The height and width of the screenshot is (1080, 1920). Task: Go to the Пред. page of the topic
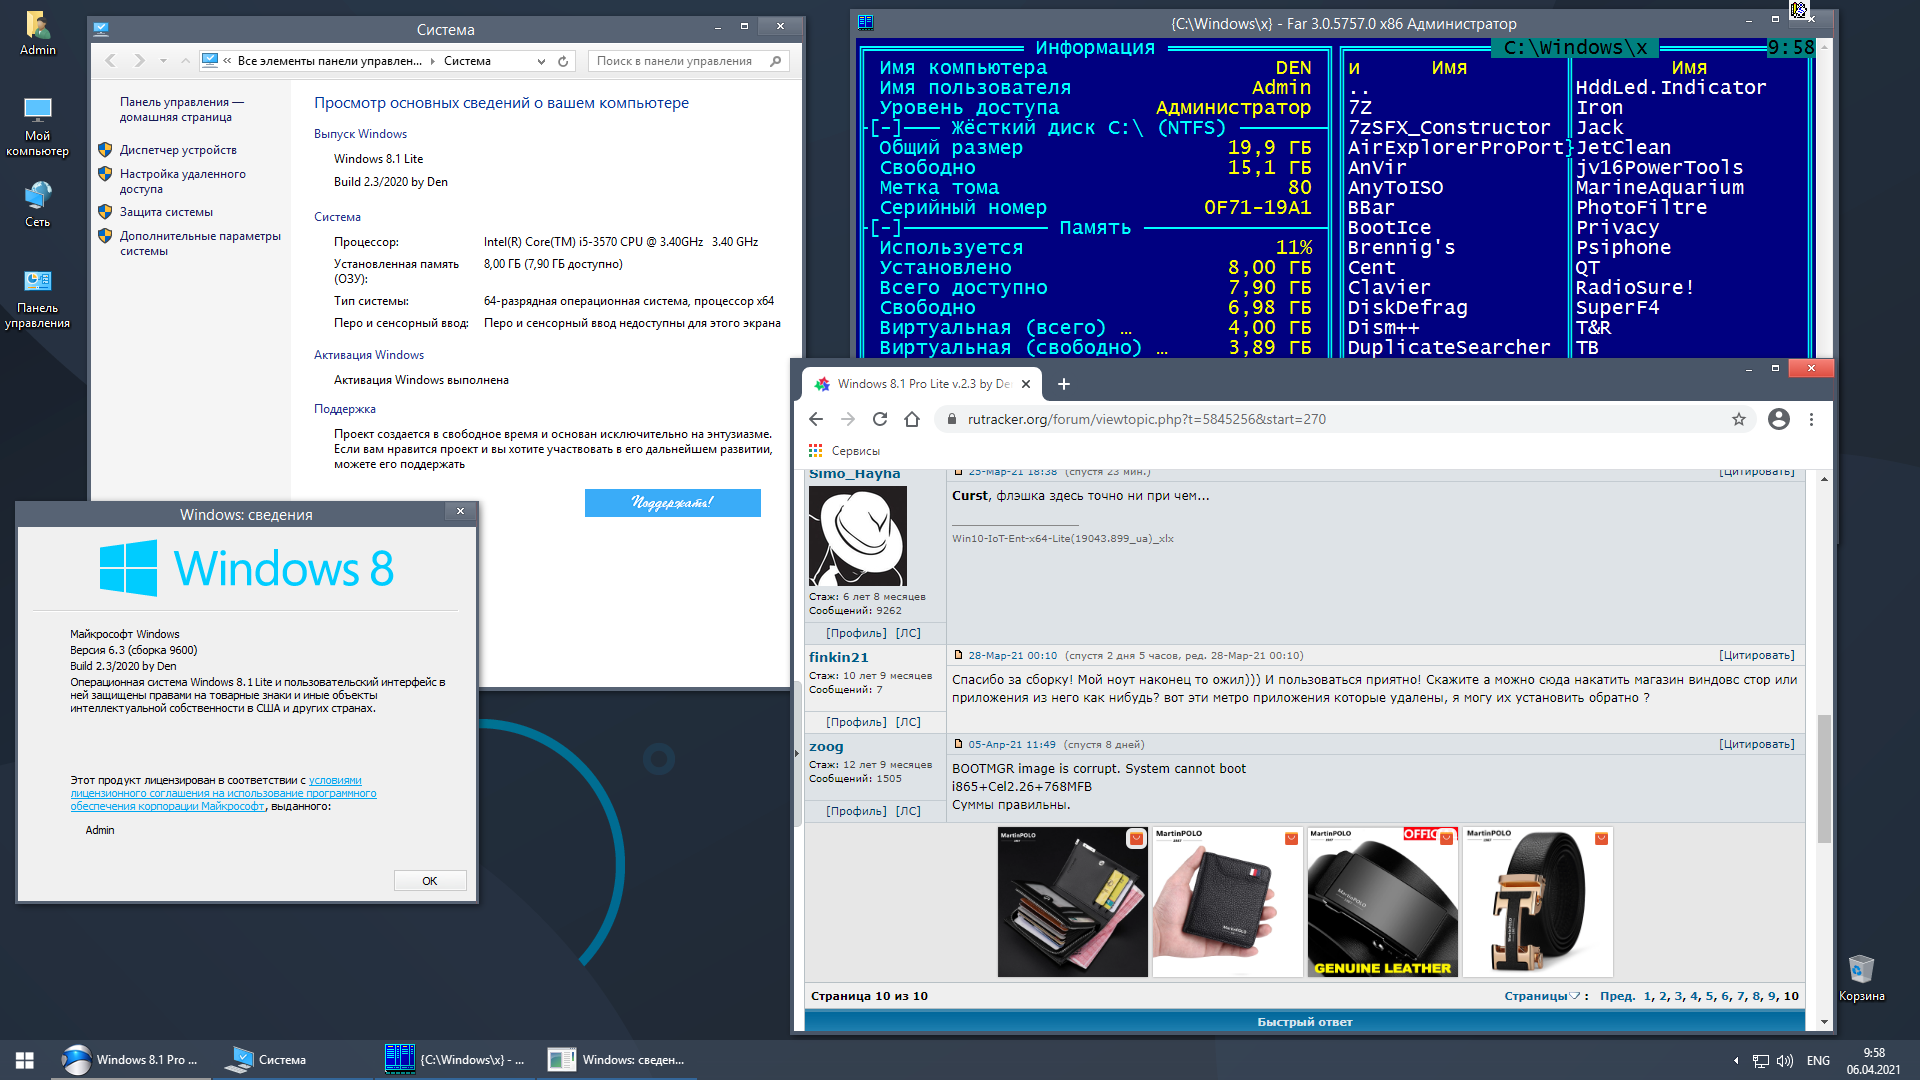click(x=1617, y=996)
